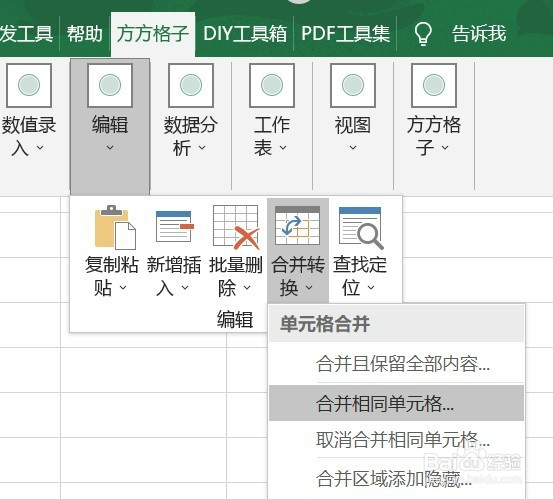Switch to the 方方格子 ribbon tab
Image resolution: width=553 pixels, height=499 pixels.
pos(153,34)
